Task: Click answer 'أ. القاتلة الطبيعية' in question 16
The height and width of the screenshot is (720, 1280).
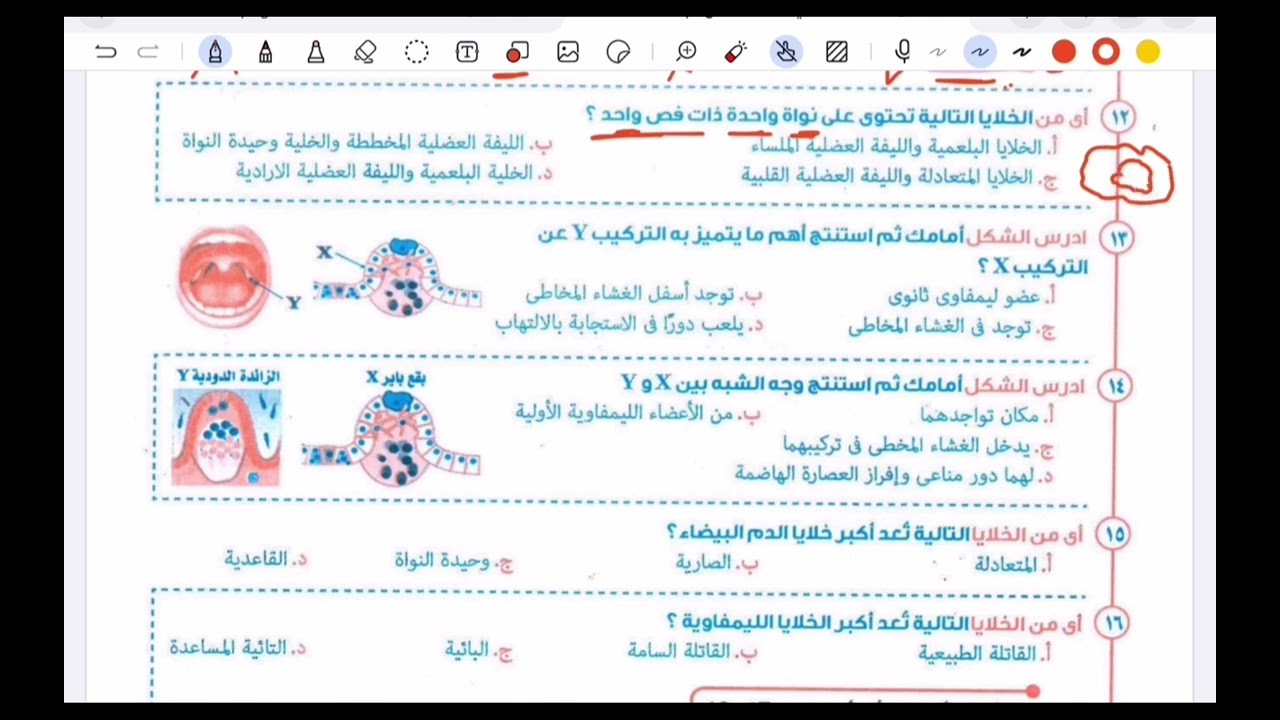Action: pos(985,653)
